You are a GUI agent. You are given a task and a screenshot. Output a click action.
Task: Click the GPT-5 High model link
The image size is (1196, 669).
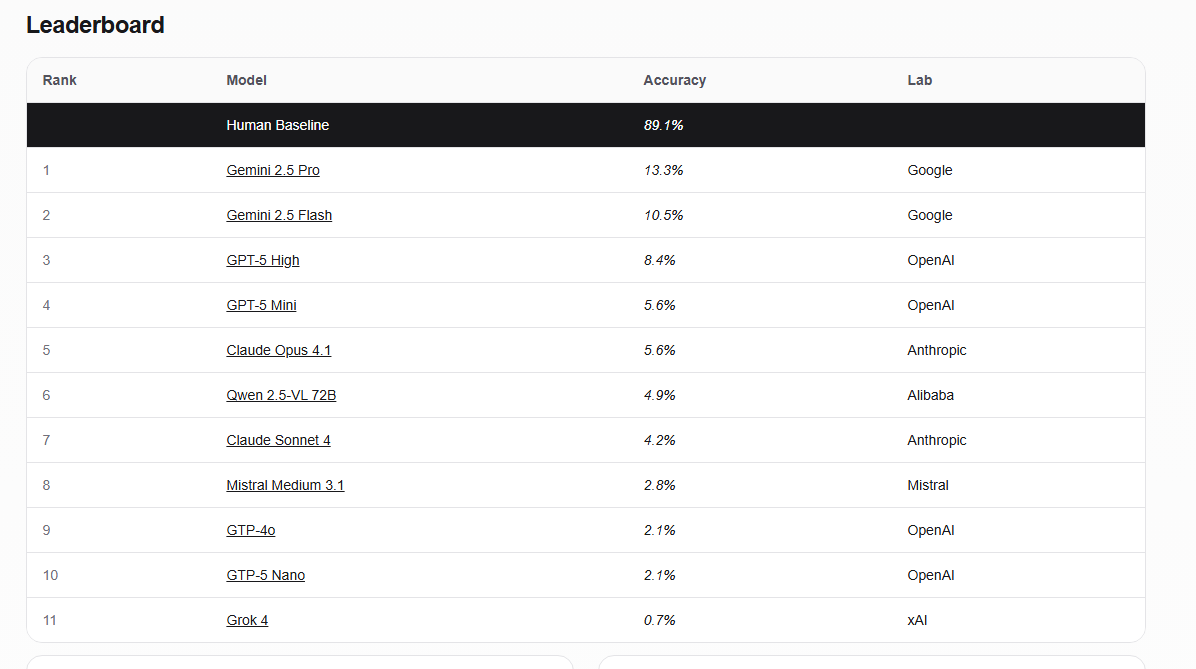(x=263, y=260)
